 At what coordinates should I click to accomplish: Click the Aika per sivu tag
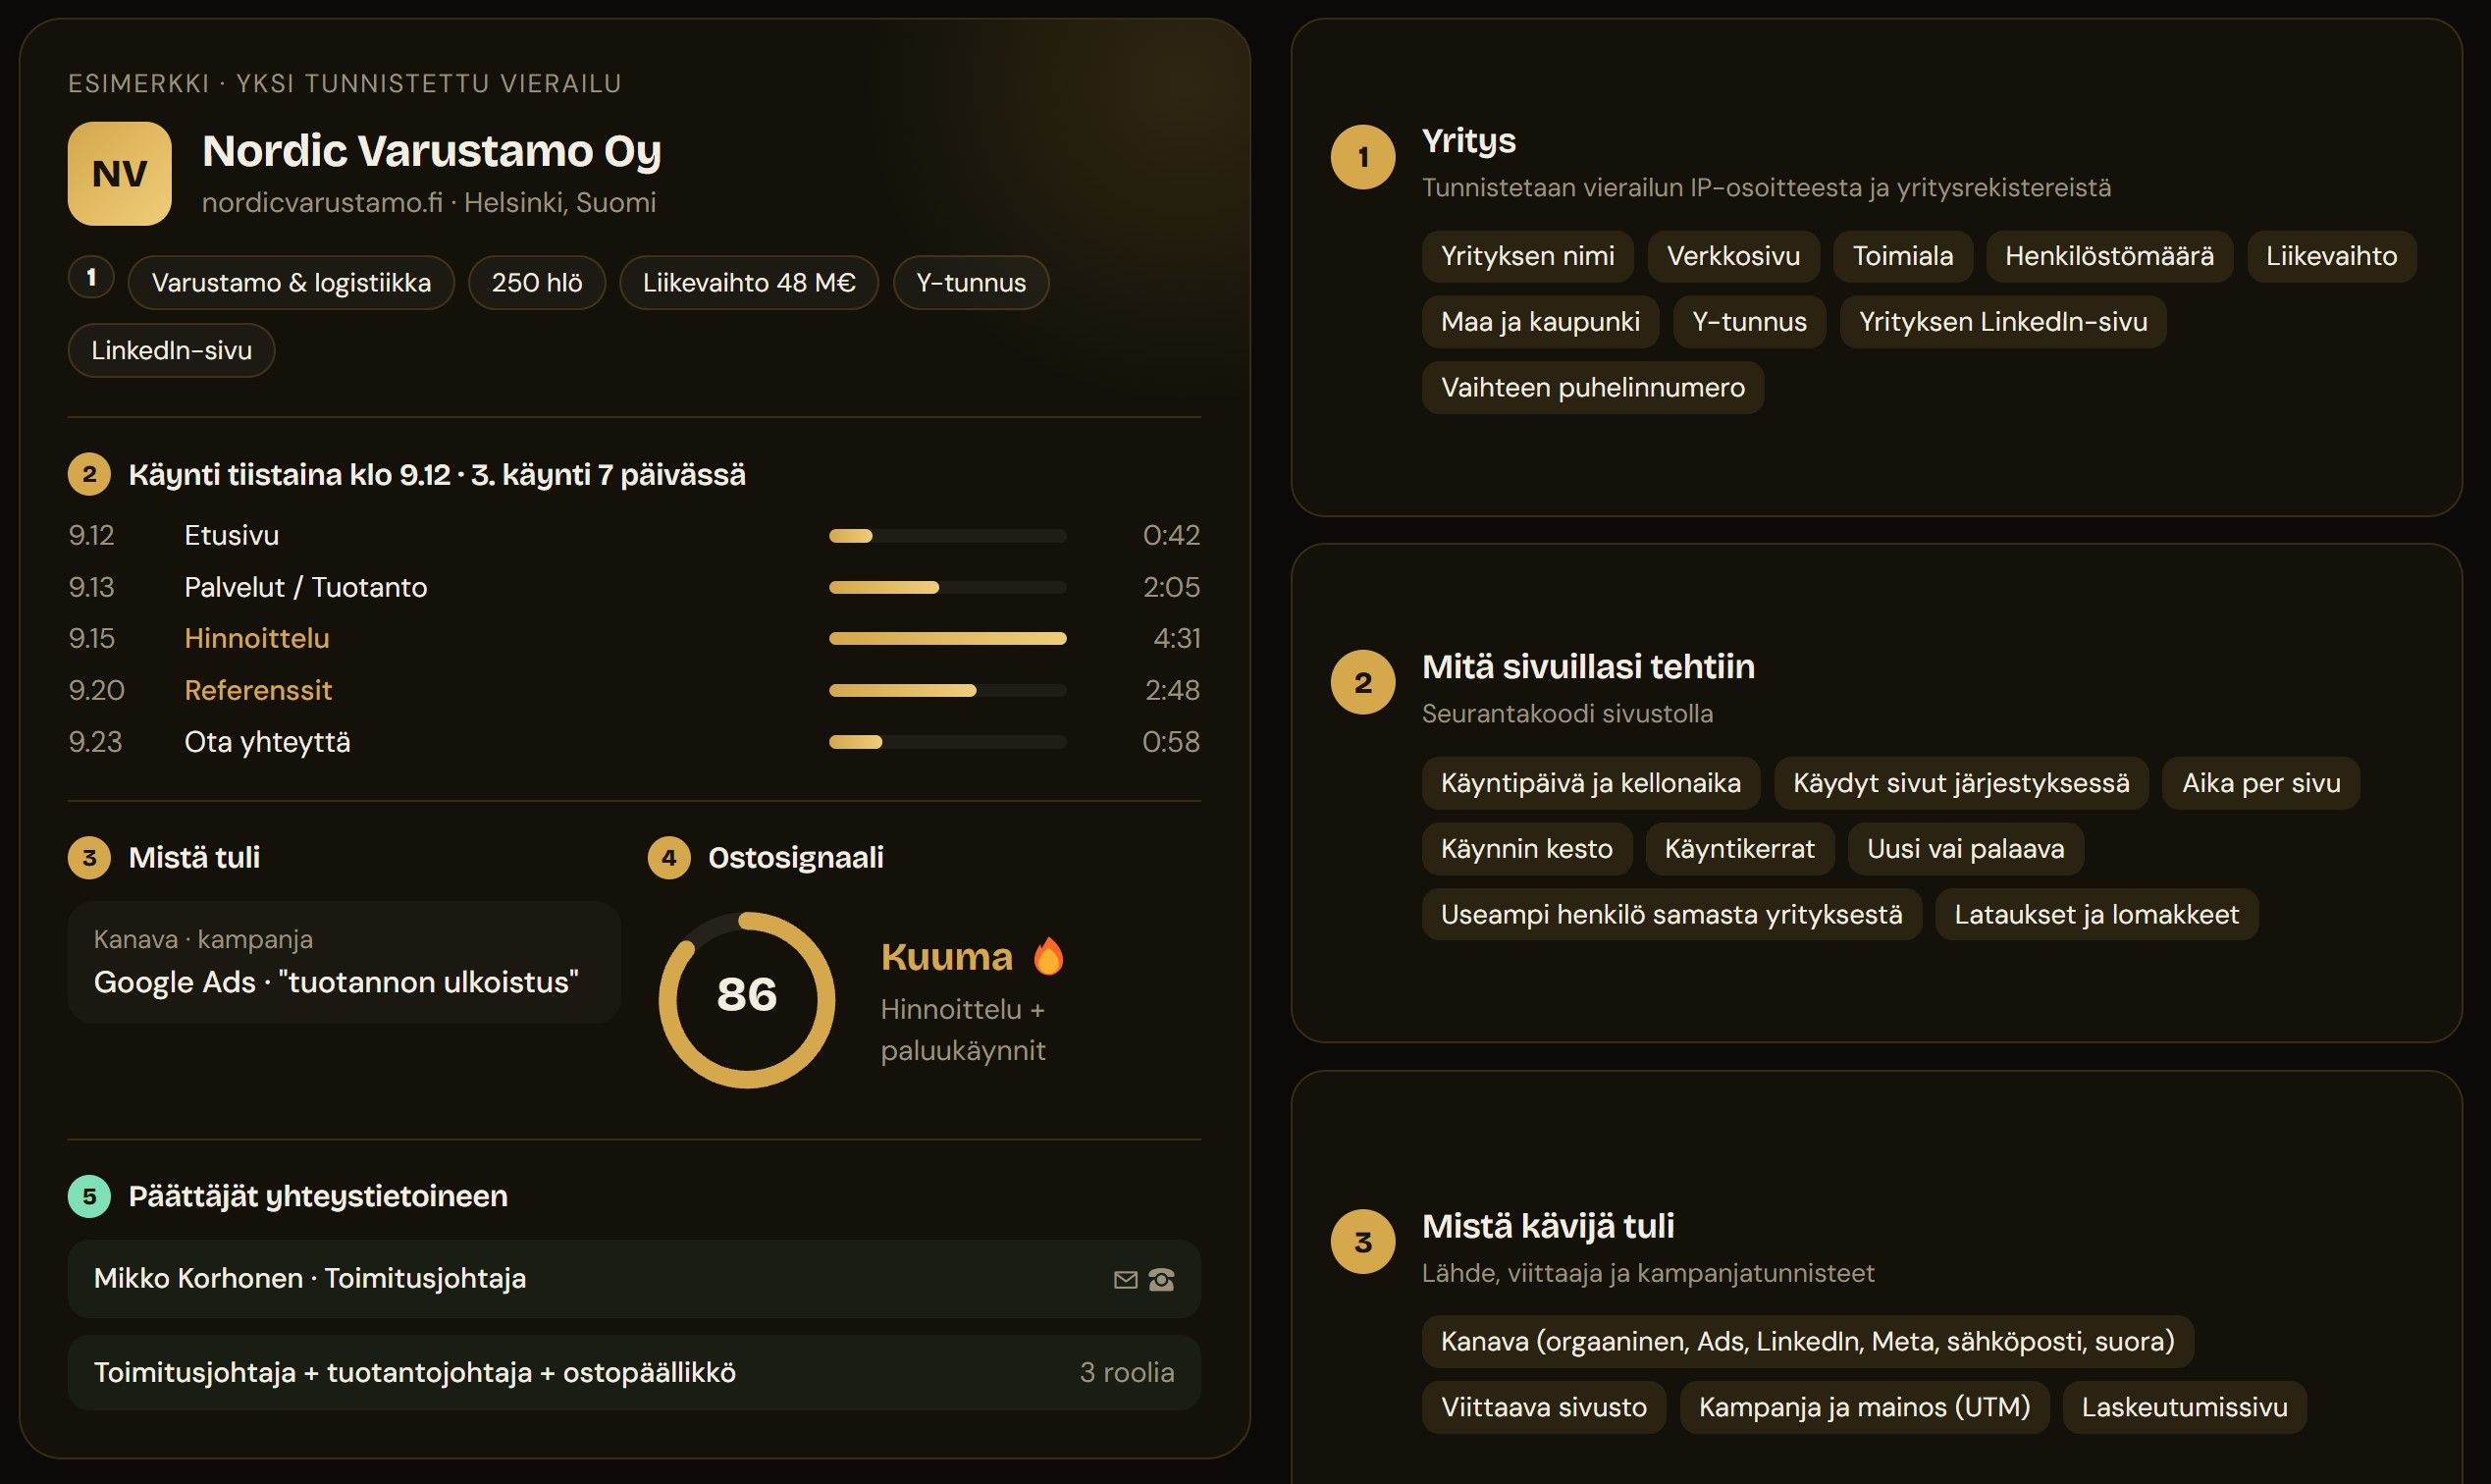tap(2261, 783)
